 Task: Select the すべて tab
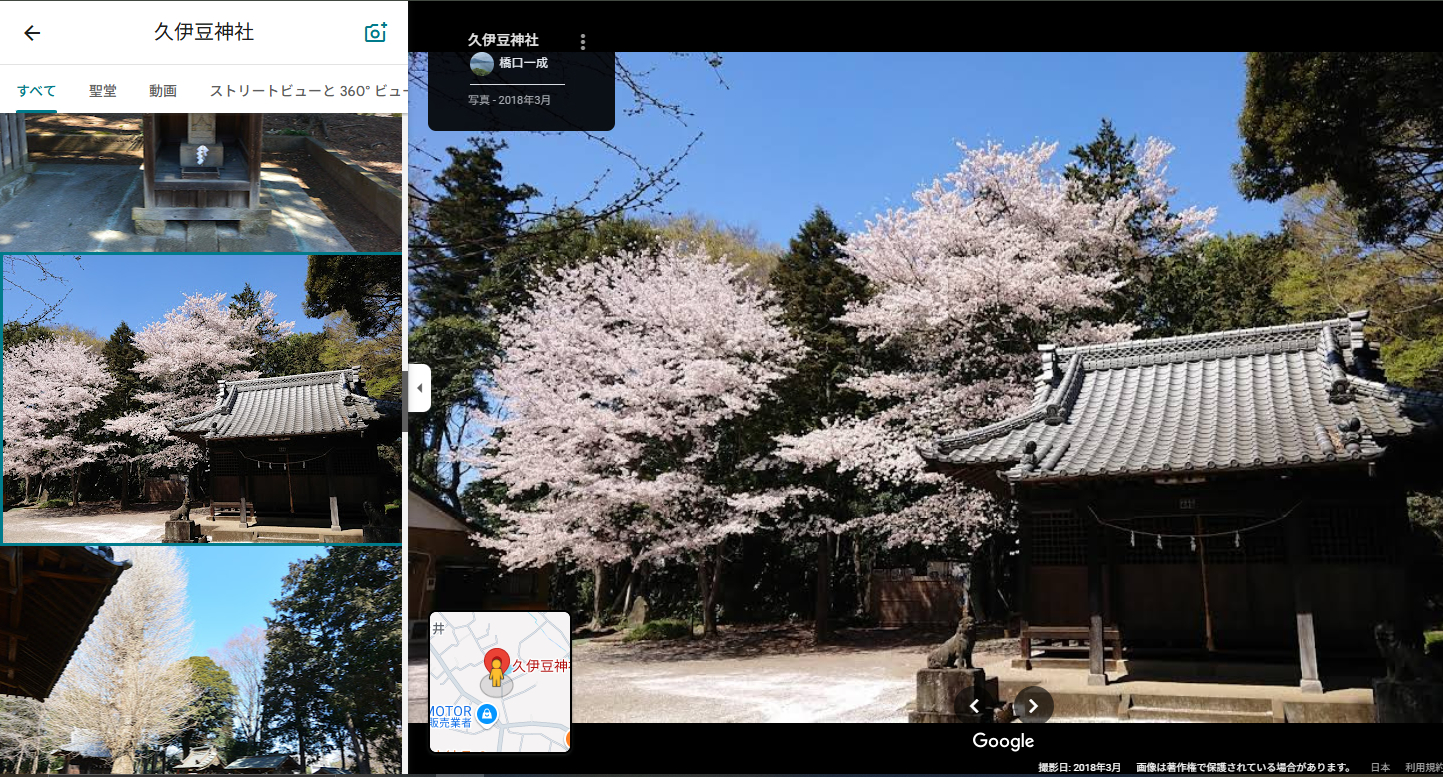tap(35, 90)
